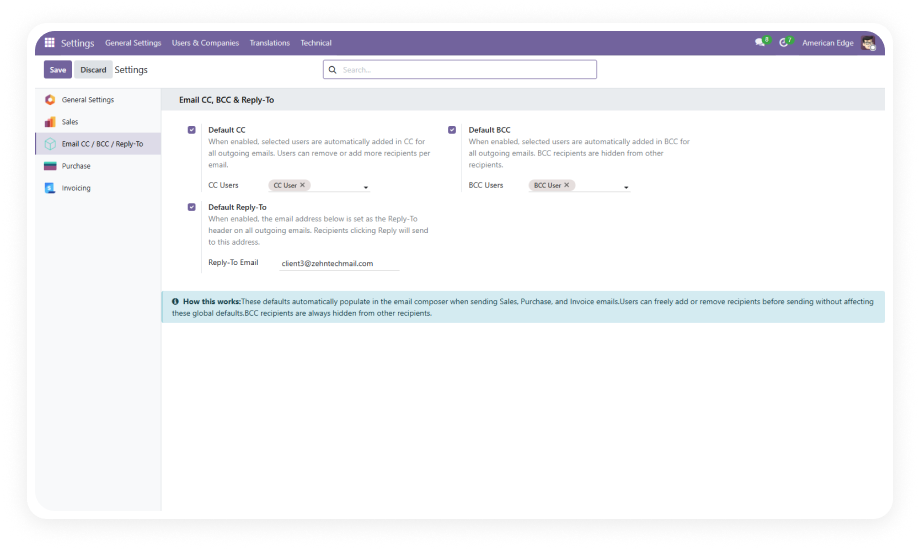Click the Sales bar chart icon
This screenshot has height=550, width=920.
coord(50,122)
